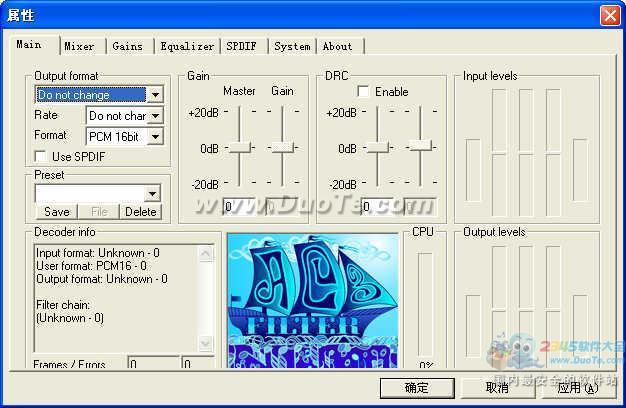Expand the Output format speakers dropdown

coord(154,95)
